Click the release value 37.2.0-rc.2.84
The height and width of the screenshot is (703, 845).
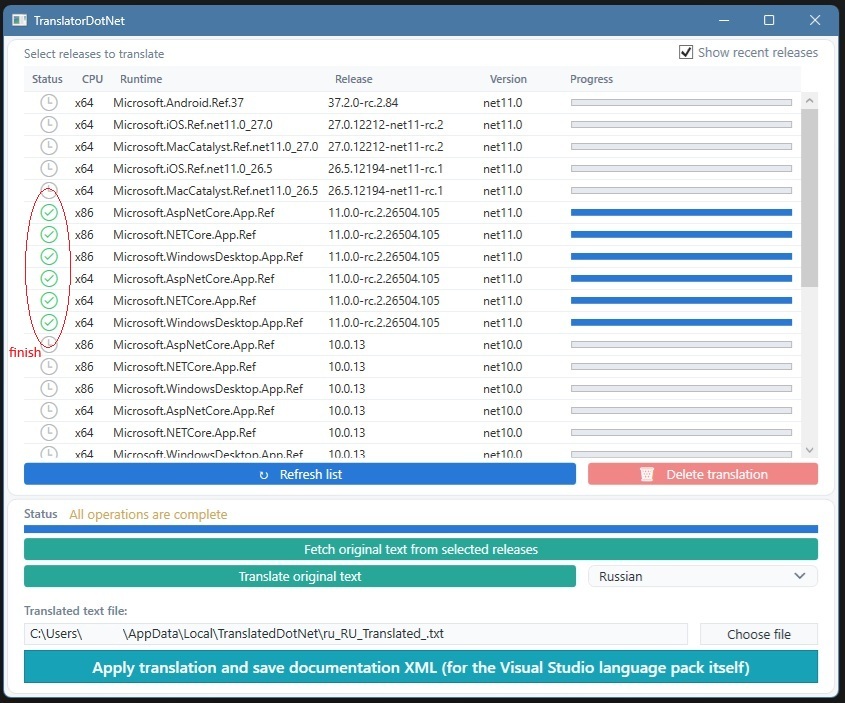[x=363, y=102]
